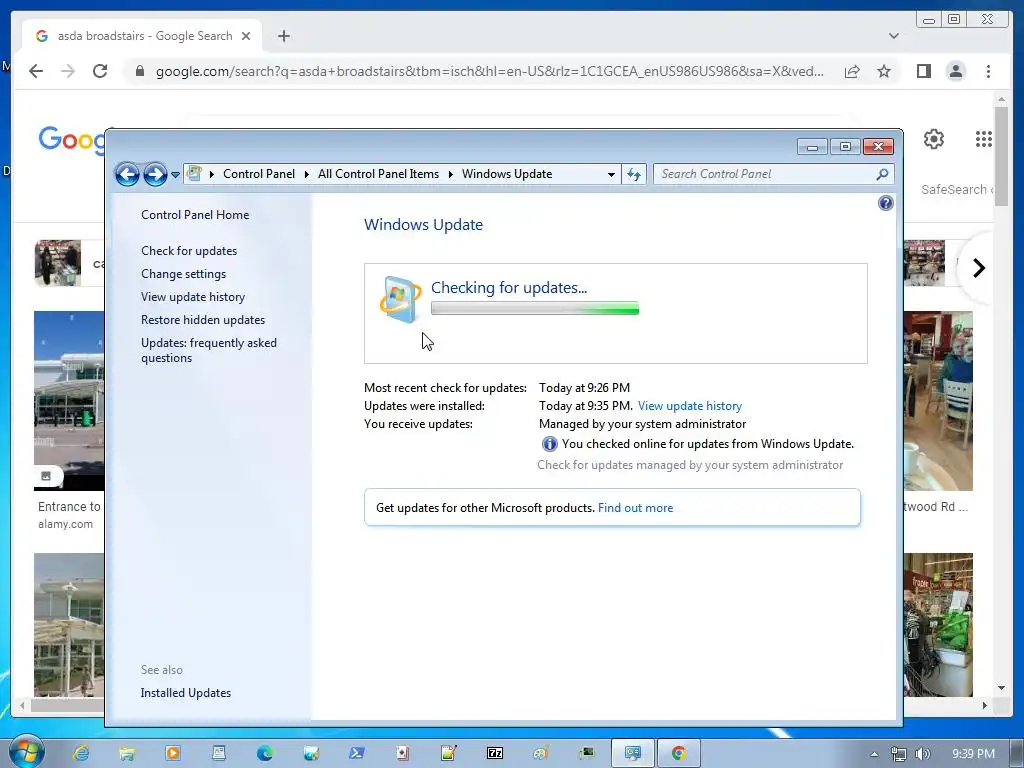
Task: Click the Chrome URL address bar
Action: click(490, 71)
